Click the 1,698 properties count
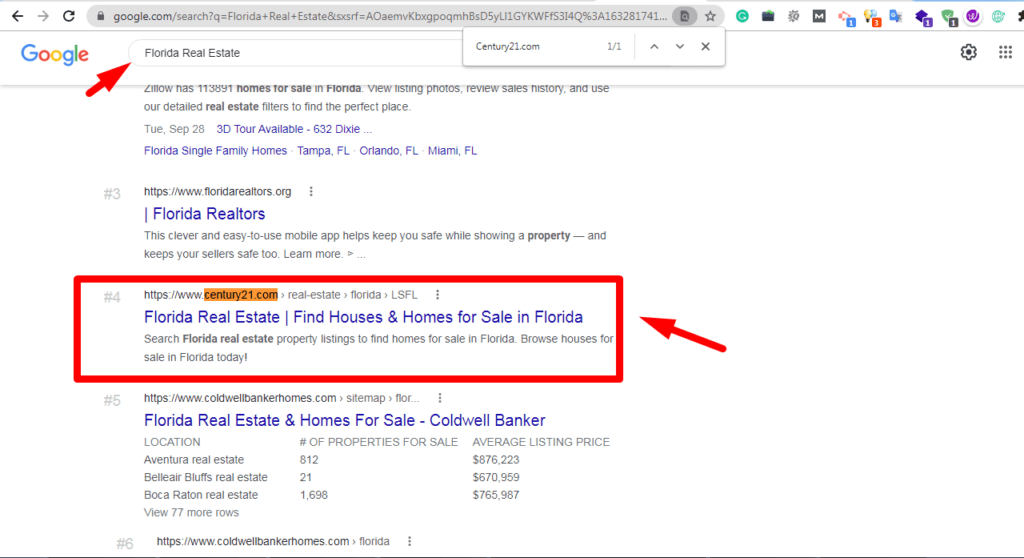Screen dimensions: 1024x558 click(313, 495)
